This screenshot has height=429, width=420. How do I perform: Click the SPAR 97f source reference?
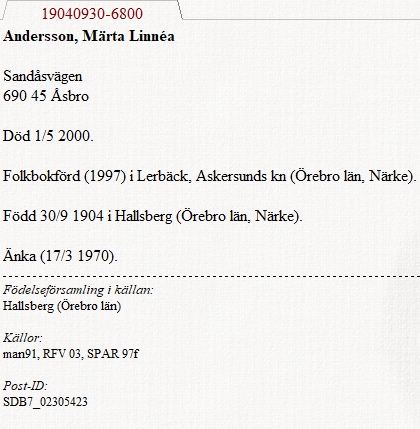pyautogui.click(x=113, y=354)
